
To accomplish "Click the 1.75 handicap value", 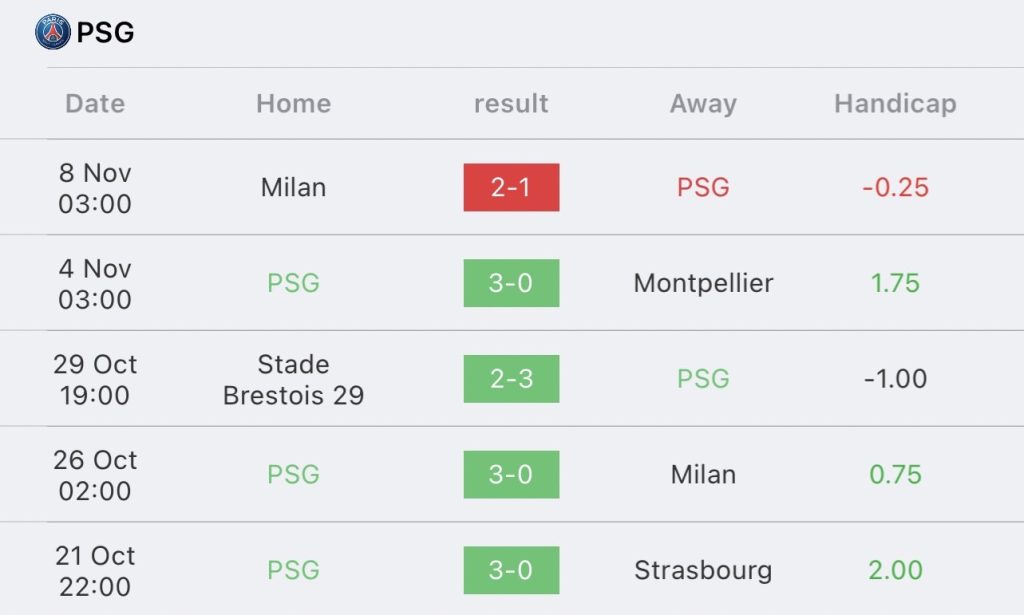I will click(895, 283).
